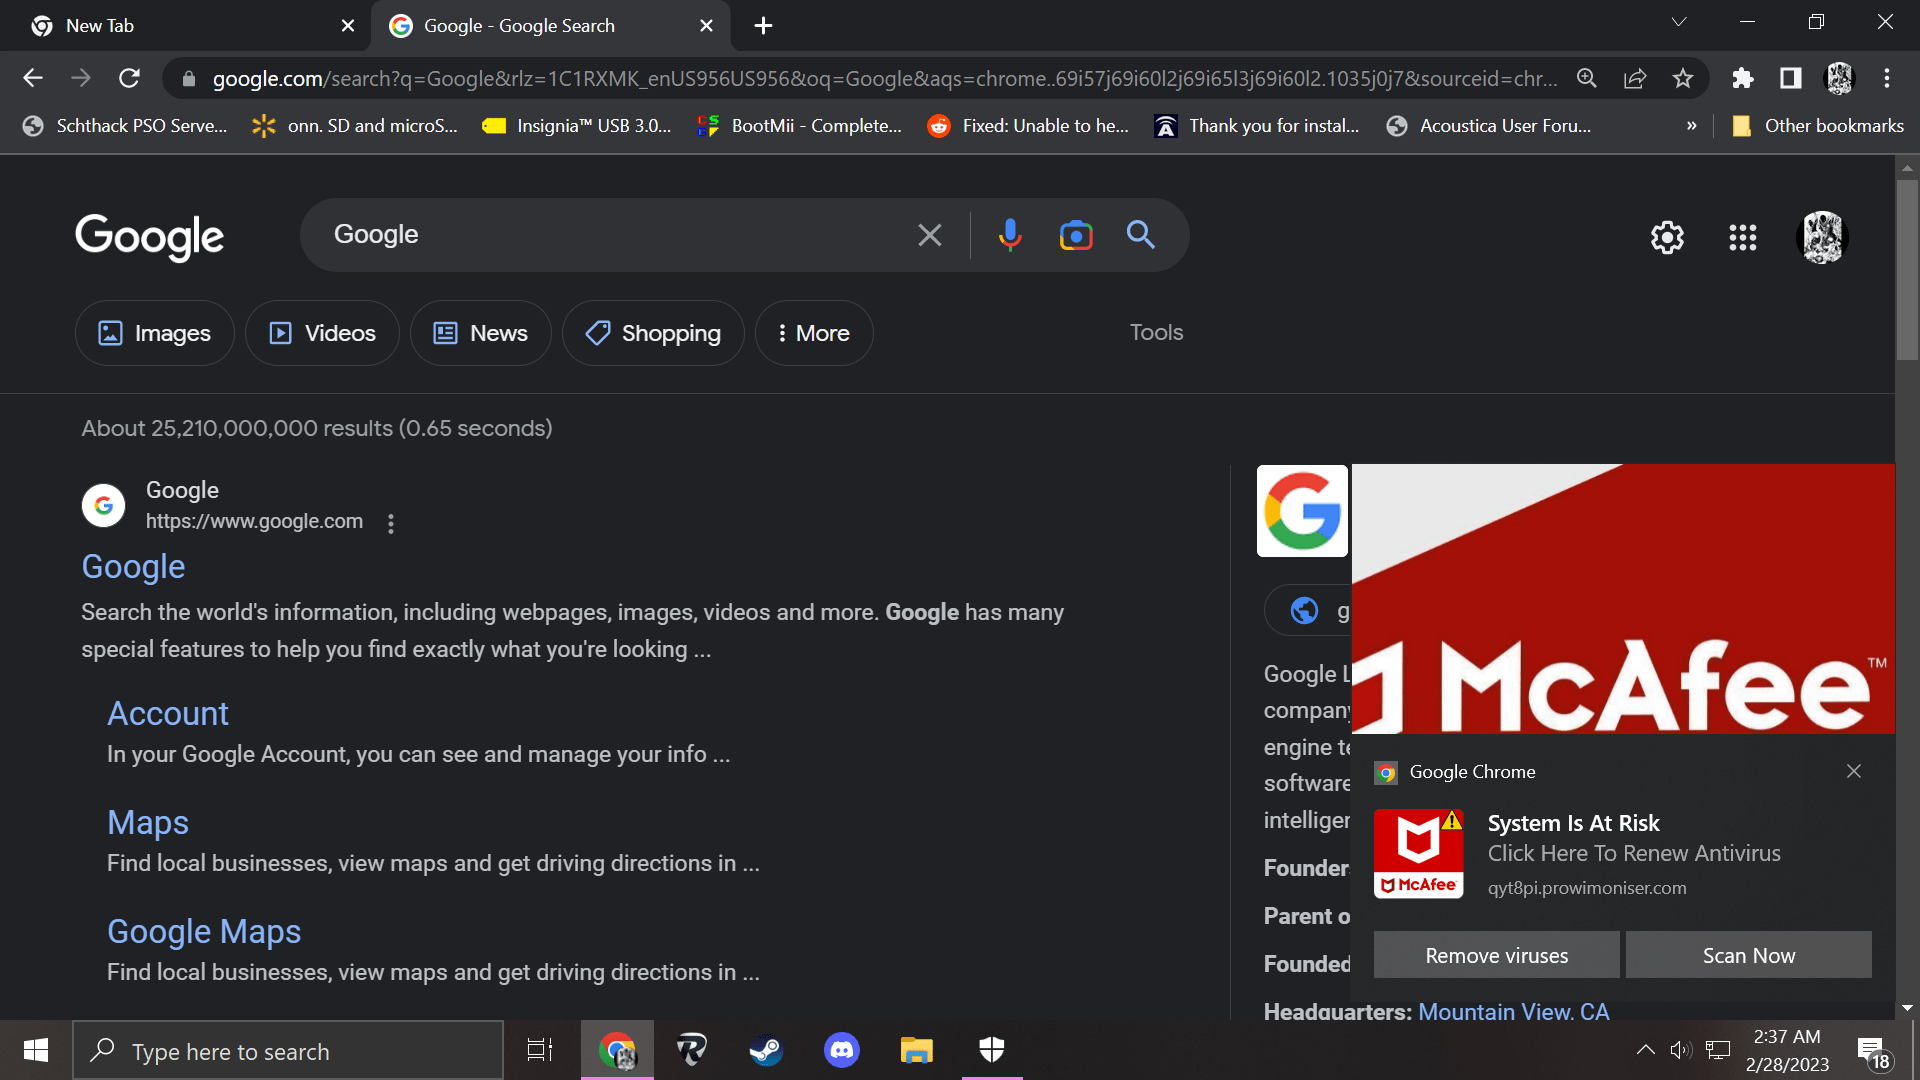Open Chrome extensions puzzle icon
Viewport: 1920px width, 1080px height.
click(1743, 78)
